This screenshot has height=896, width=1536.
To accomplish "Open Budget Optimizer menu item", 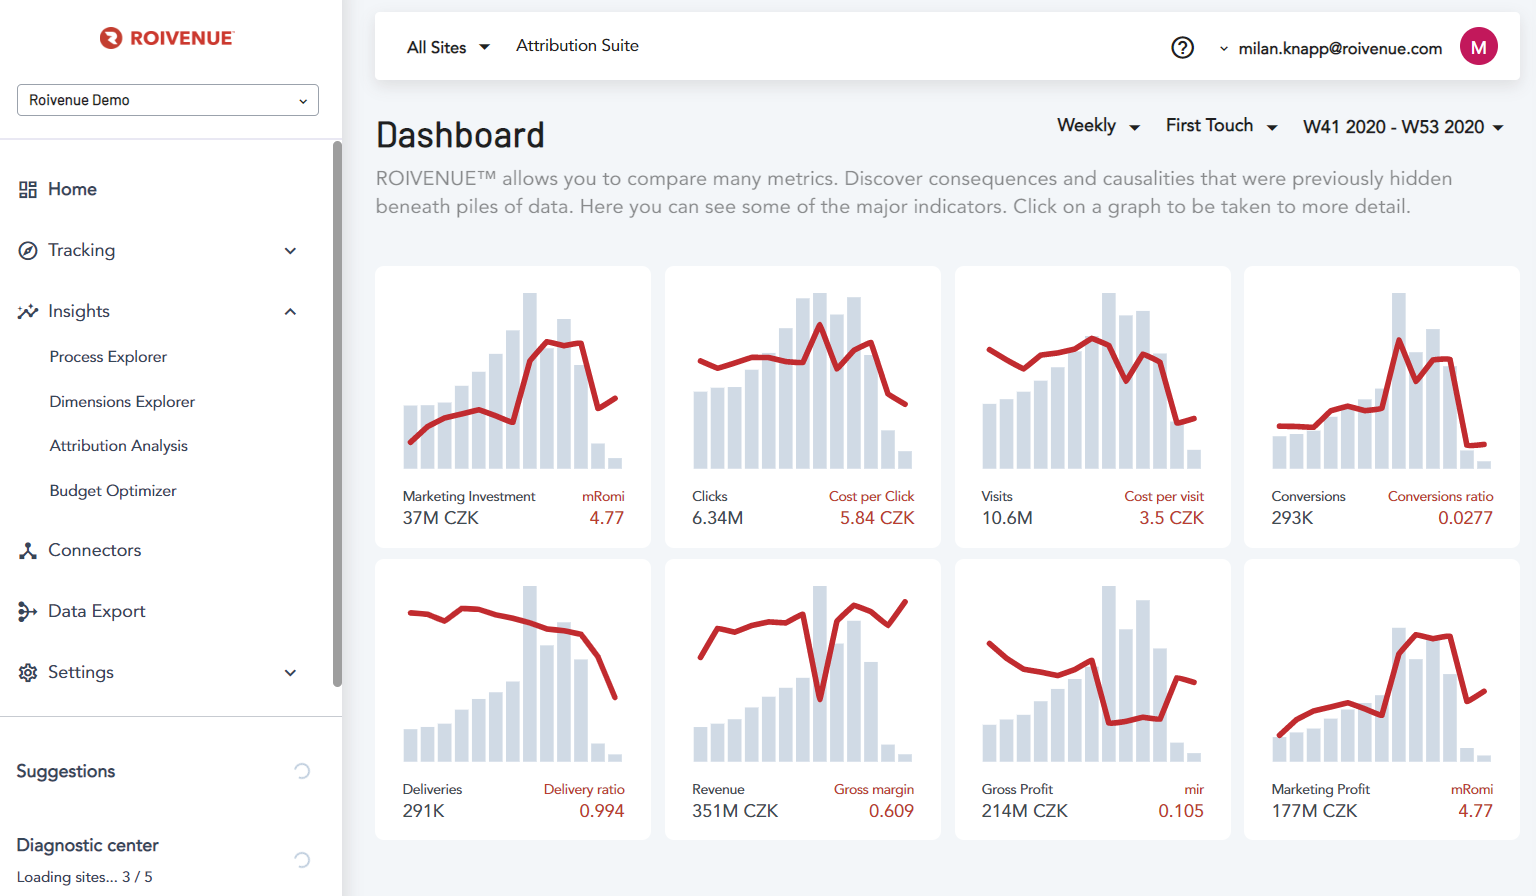I will pyautogui.click(x=113, y=491).
